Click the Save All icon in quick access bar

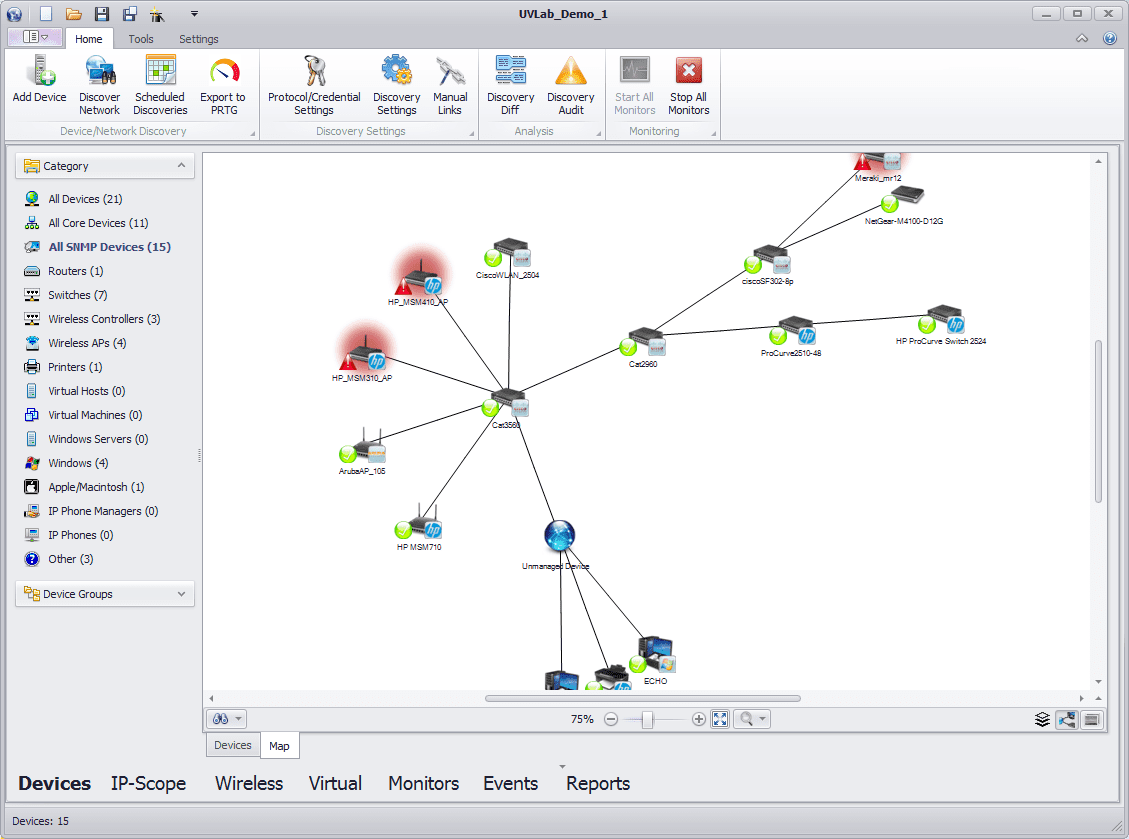130,14
